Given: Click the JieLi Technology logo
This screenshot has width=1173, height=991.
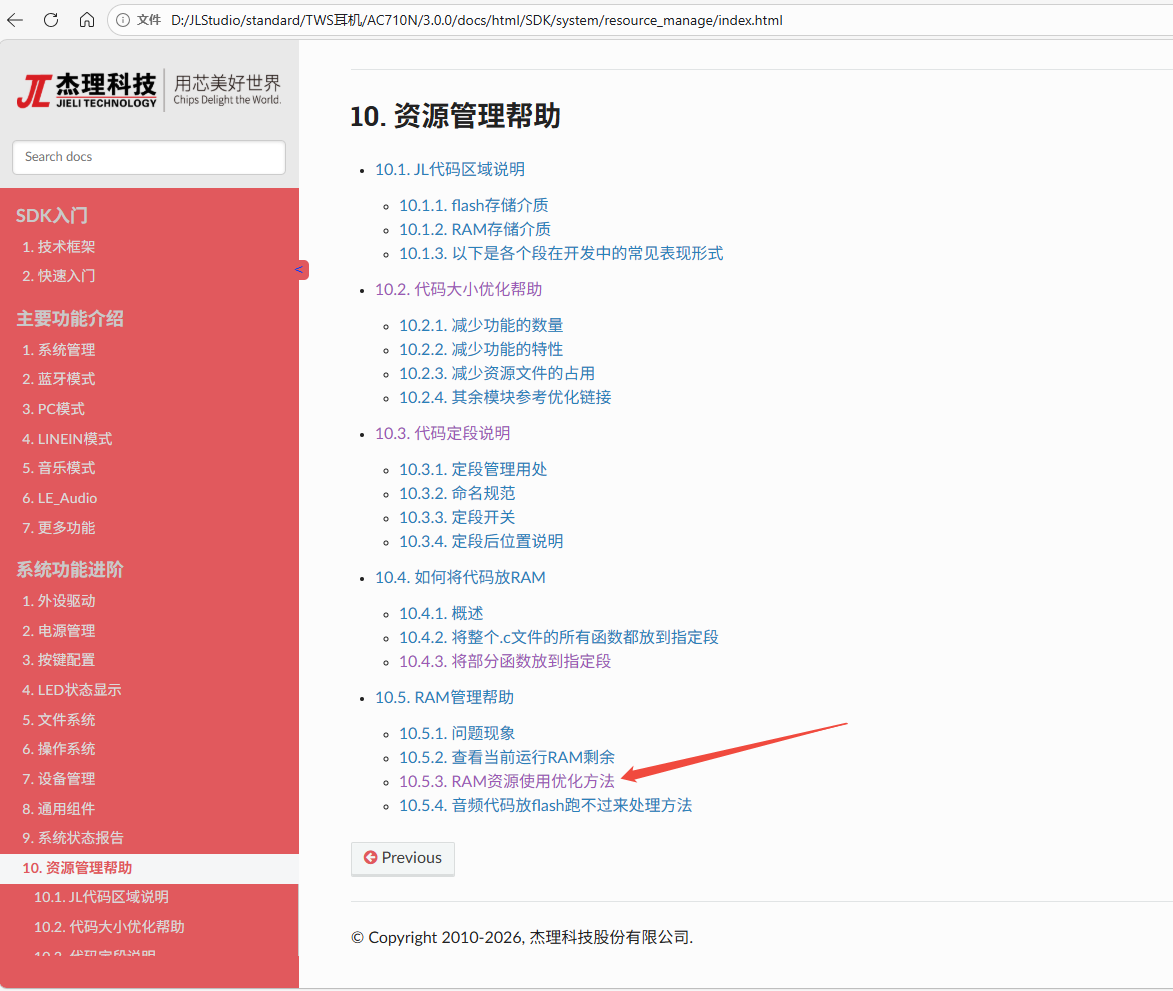Looking at the screenshot, I should 149,90.
